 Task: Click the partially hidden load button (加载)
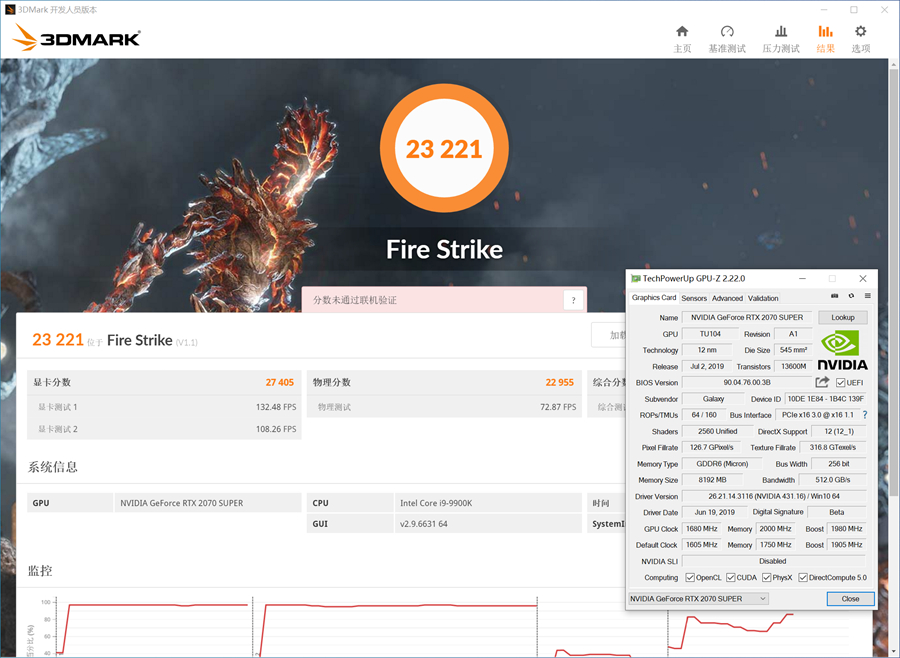coord(609,335)
